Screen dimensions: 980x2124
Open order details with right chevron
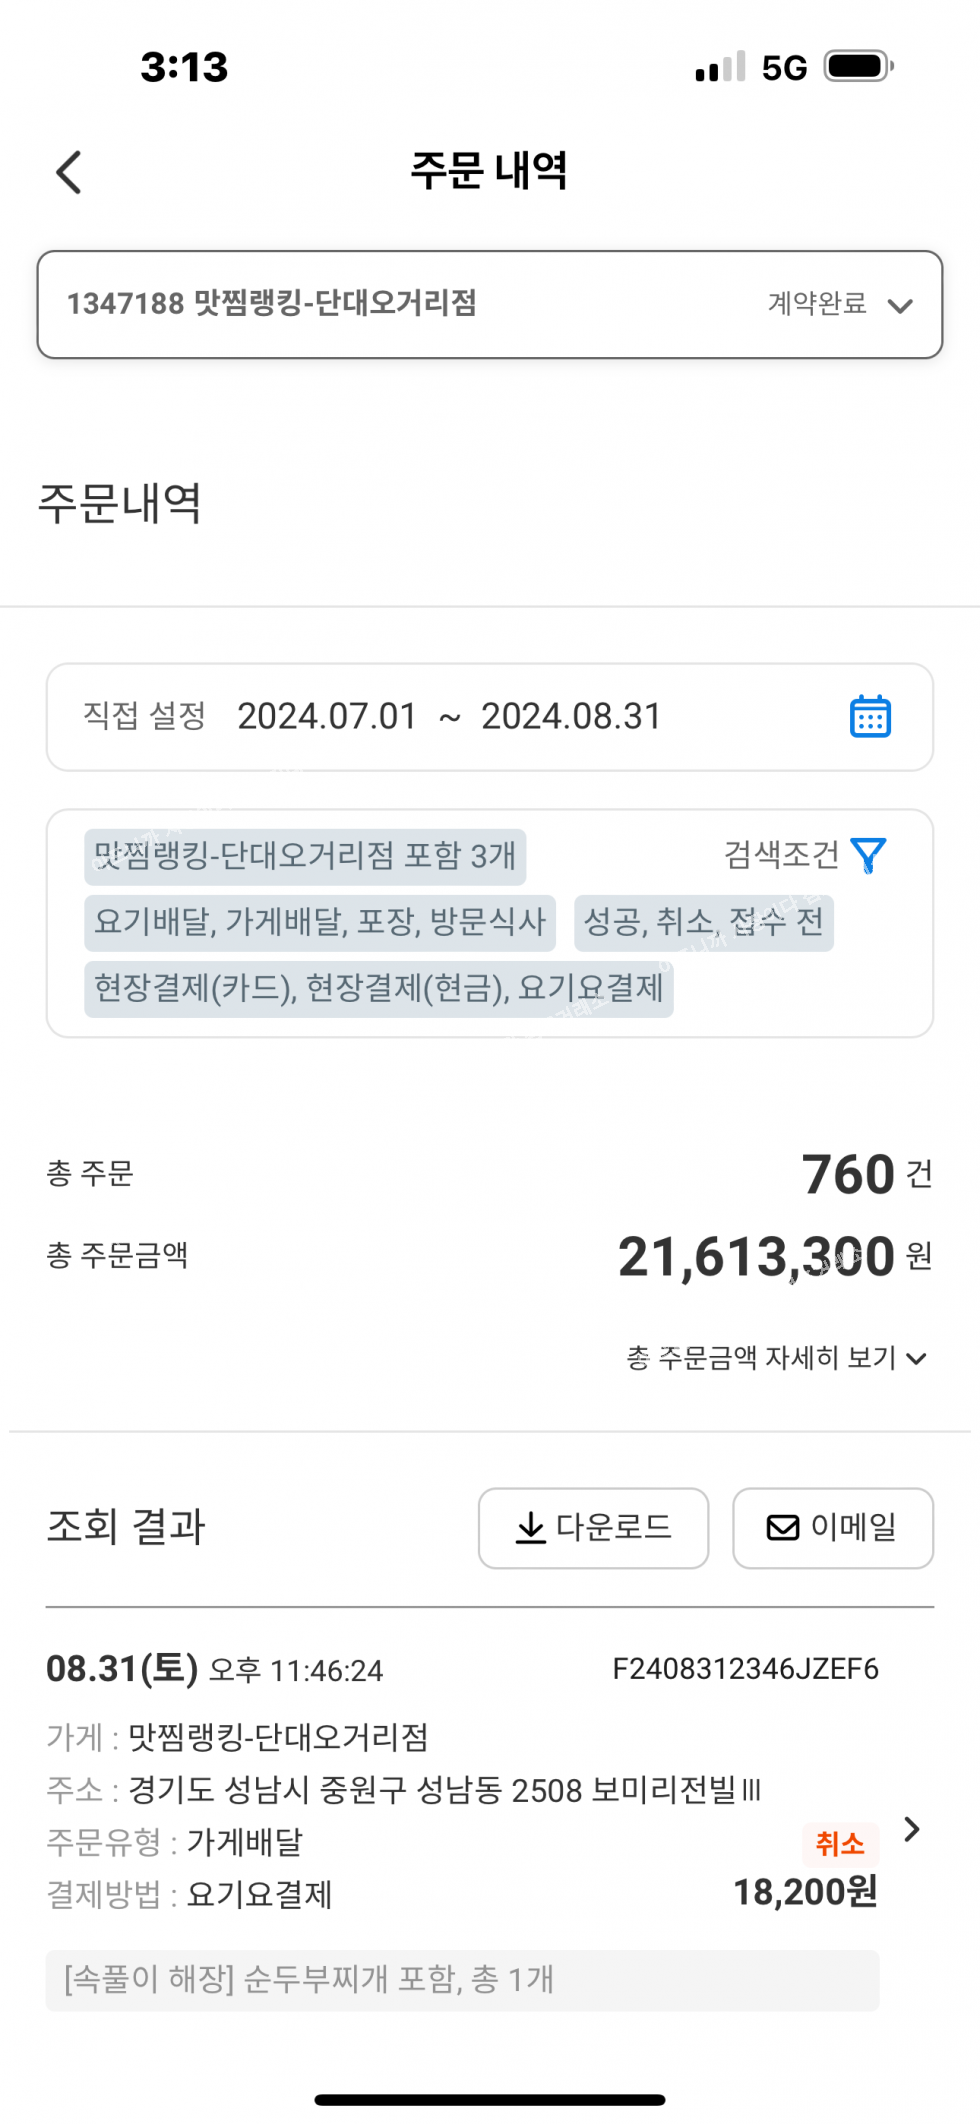(911, 1829)
